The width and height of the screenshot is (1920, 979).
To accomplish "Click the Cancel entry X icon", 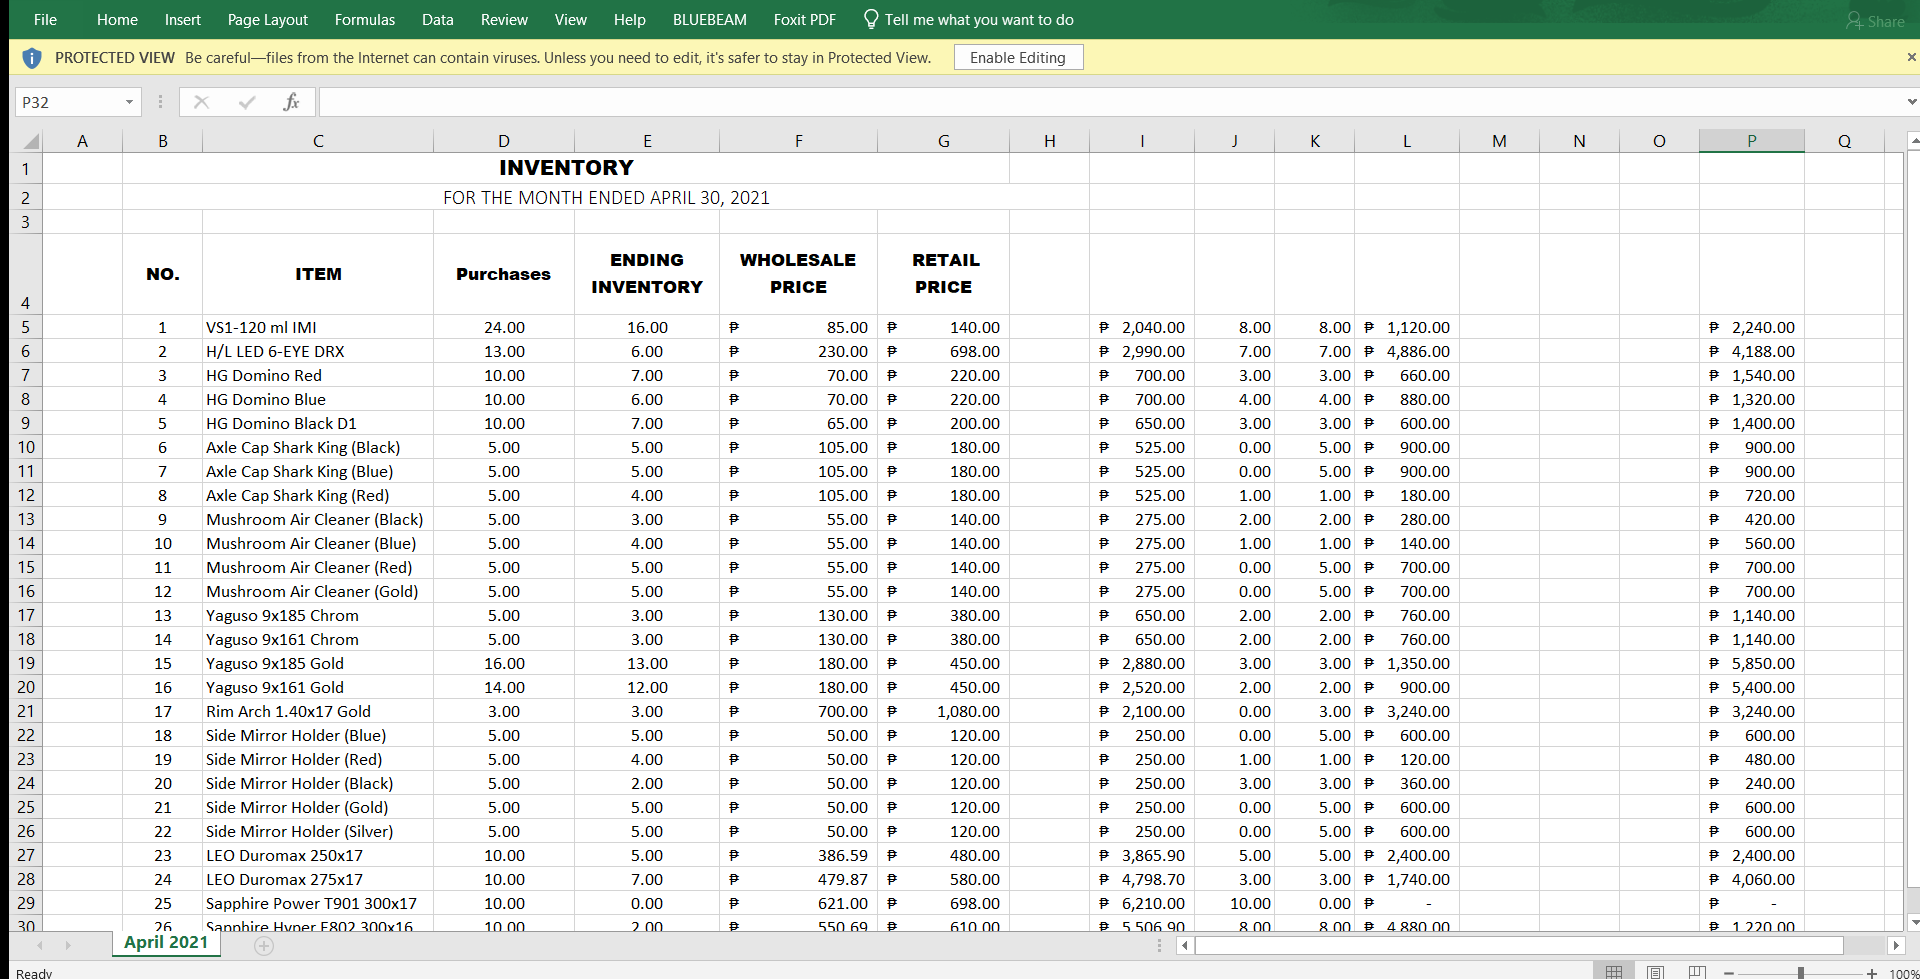I will pyautogui.click(x=201, y=102).
